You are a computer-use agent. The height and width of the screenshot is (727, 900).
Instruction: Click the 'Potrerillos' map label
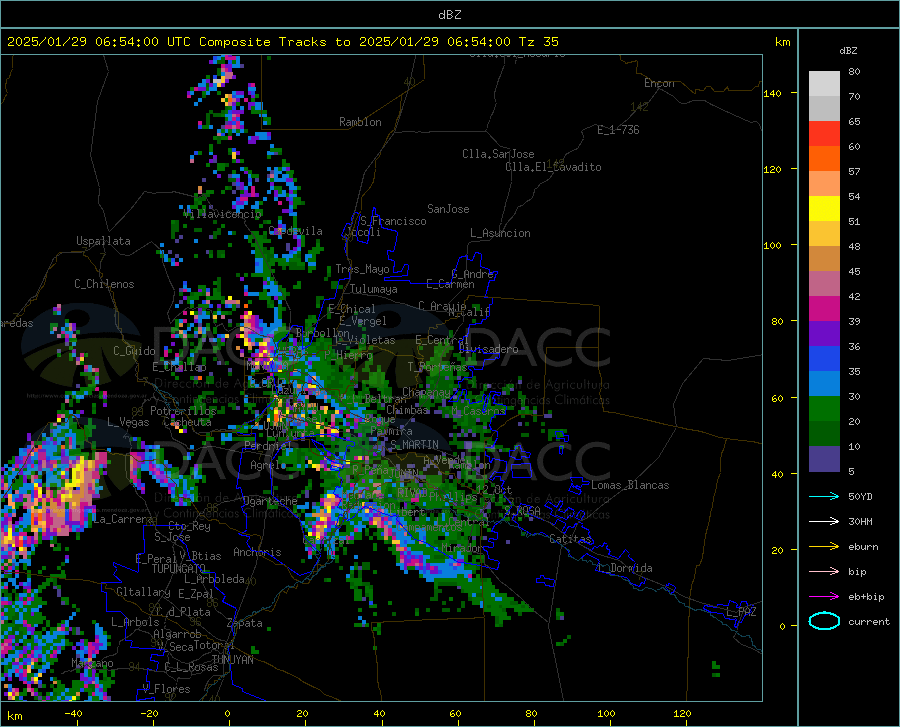pyautogui.click(x=183, y=411)
